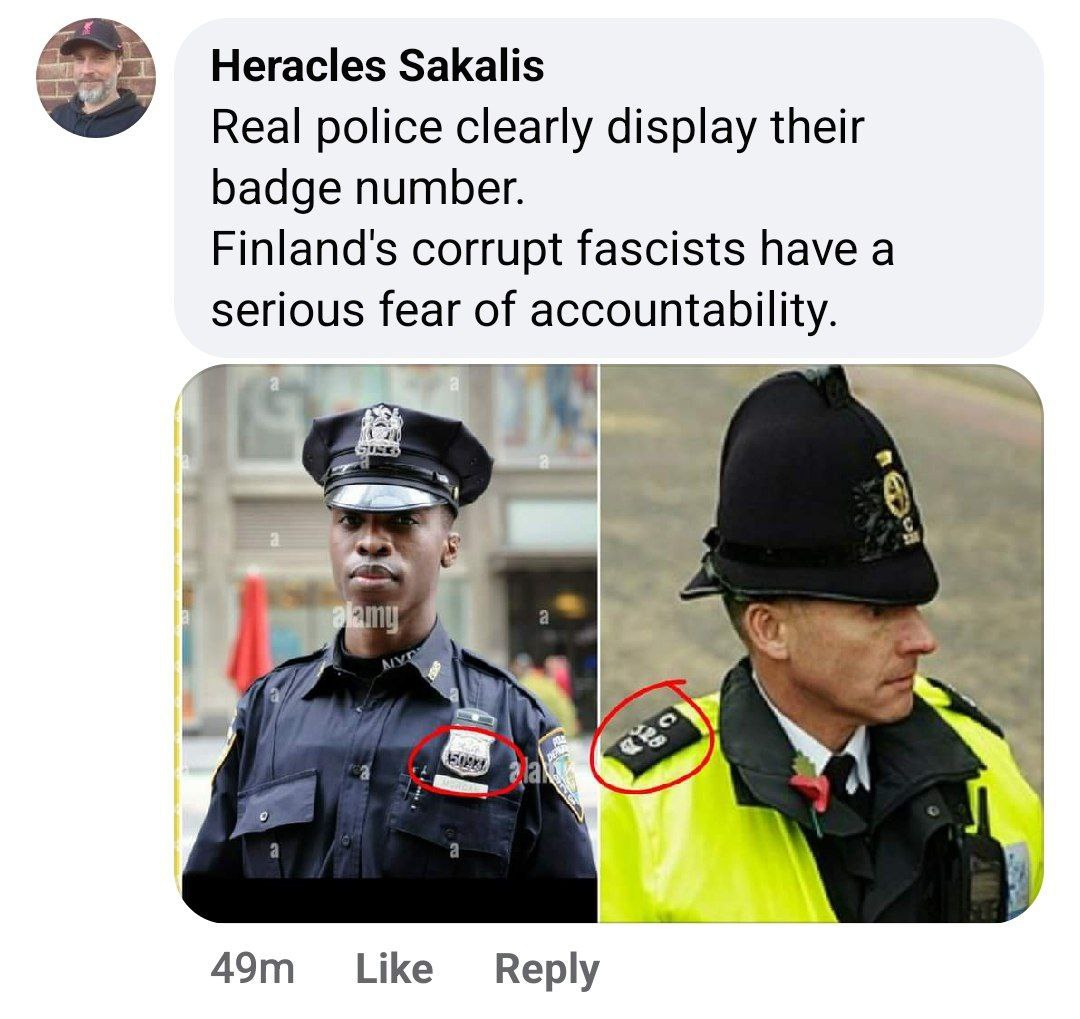
Task: Select the comment text bubble
Action: pyautogui.click(x=609, y=187)
